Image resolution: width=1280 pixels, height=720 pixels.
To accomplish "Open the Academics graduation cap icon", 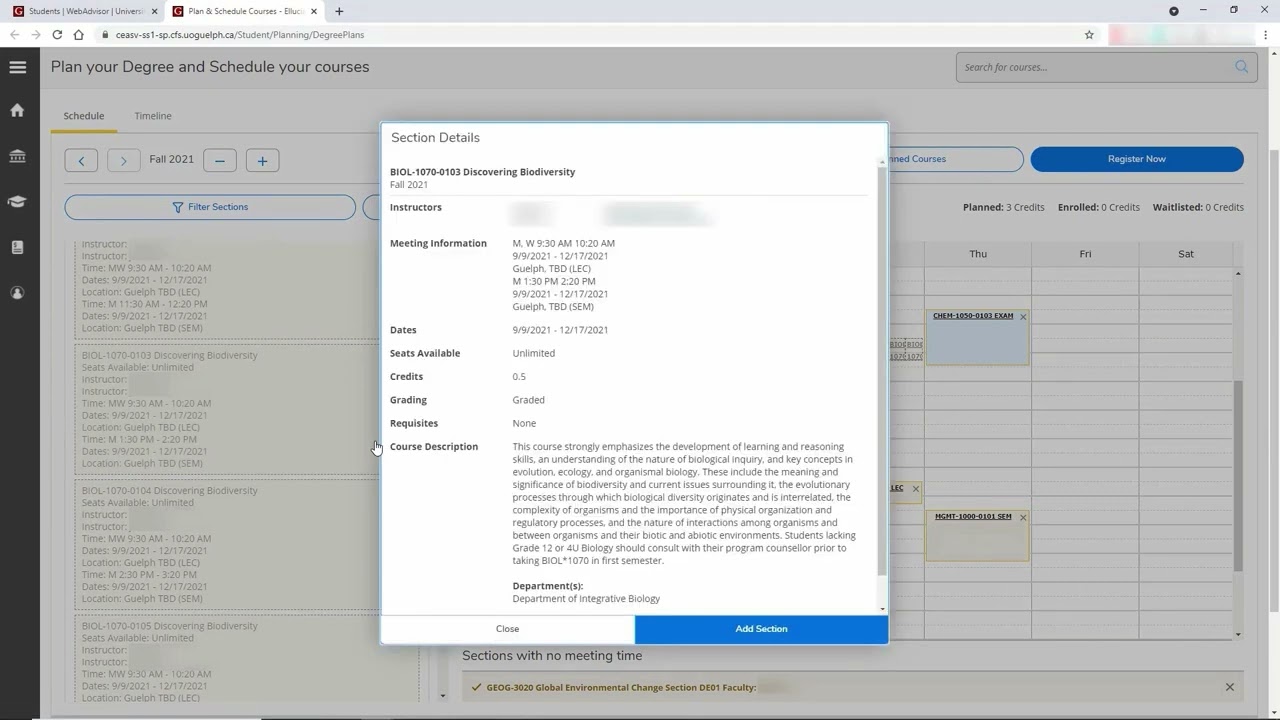I will (17, 201).
